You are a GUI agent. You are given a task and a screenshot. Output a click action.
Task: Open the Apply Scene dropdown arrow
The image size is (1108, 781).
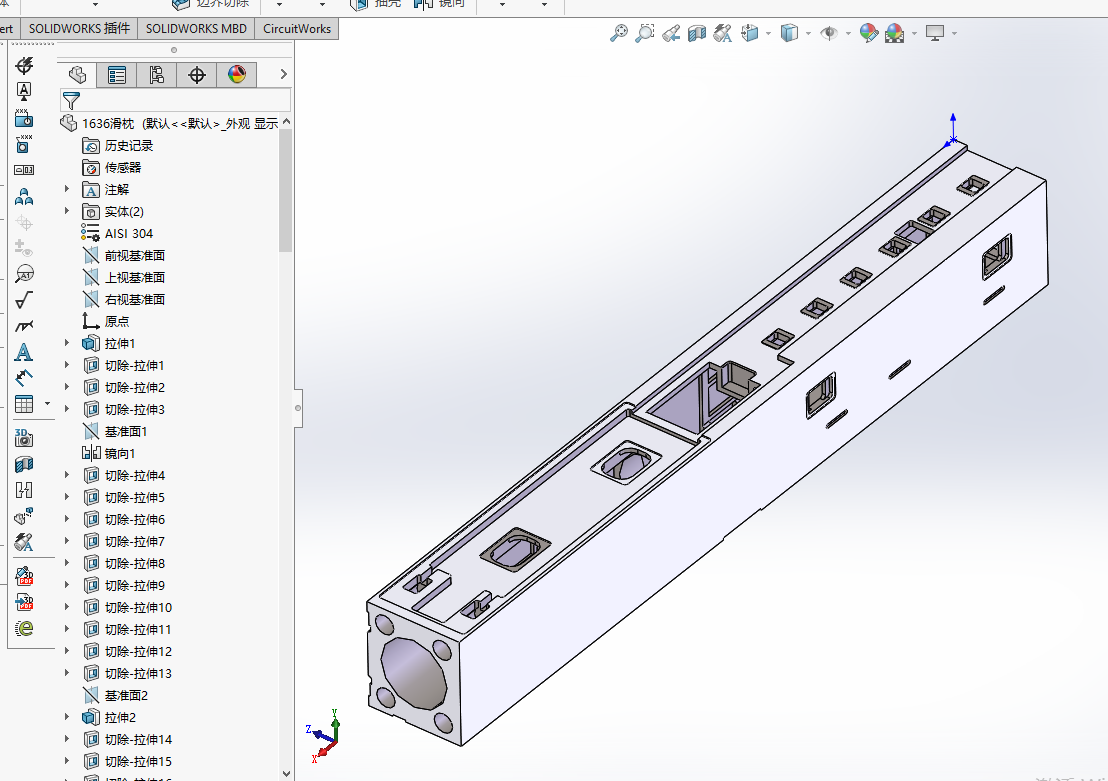[x=914, y=33]
